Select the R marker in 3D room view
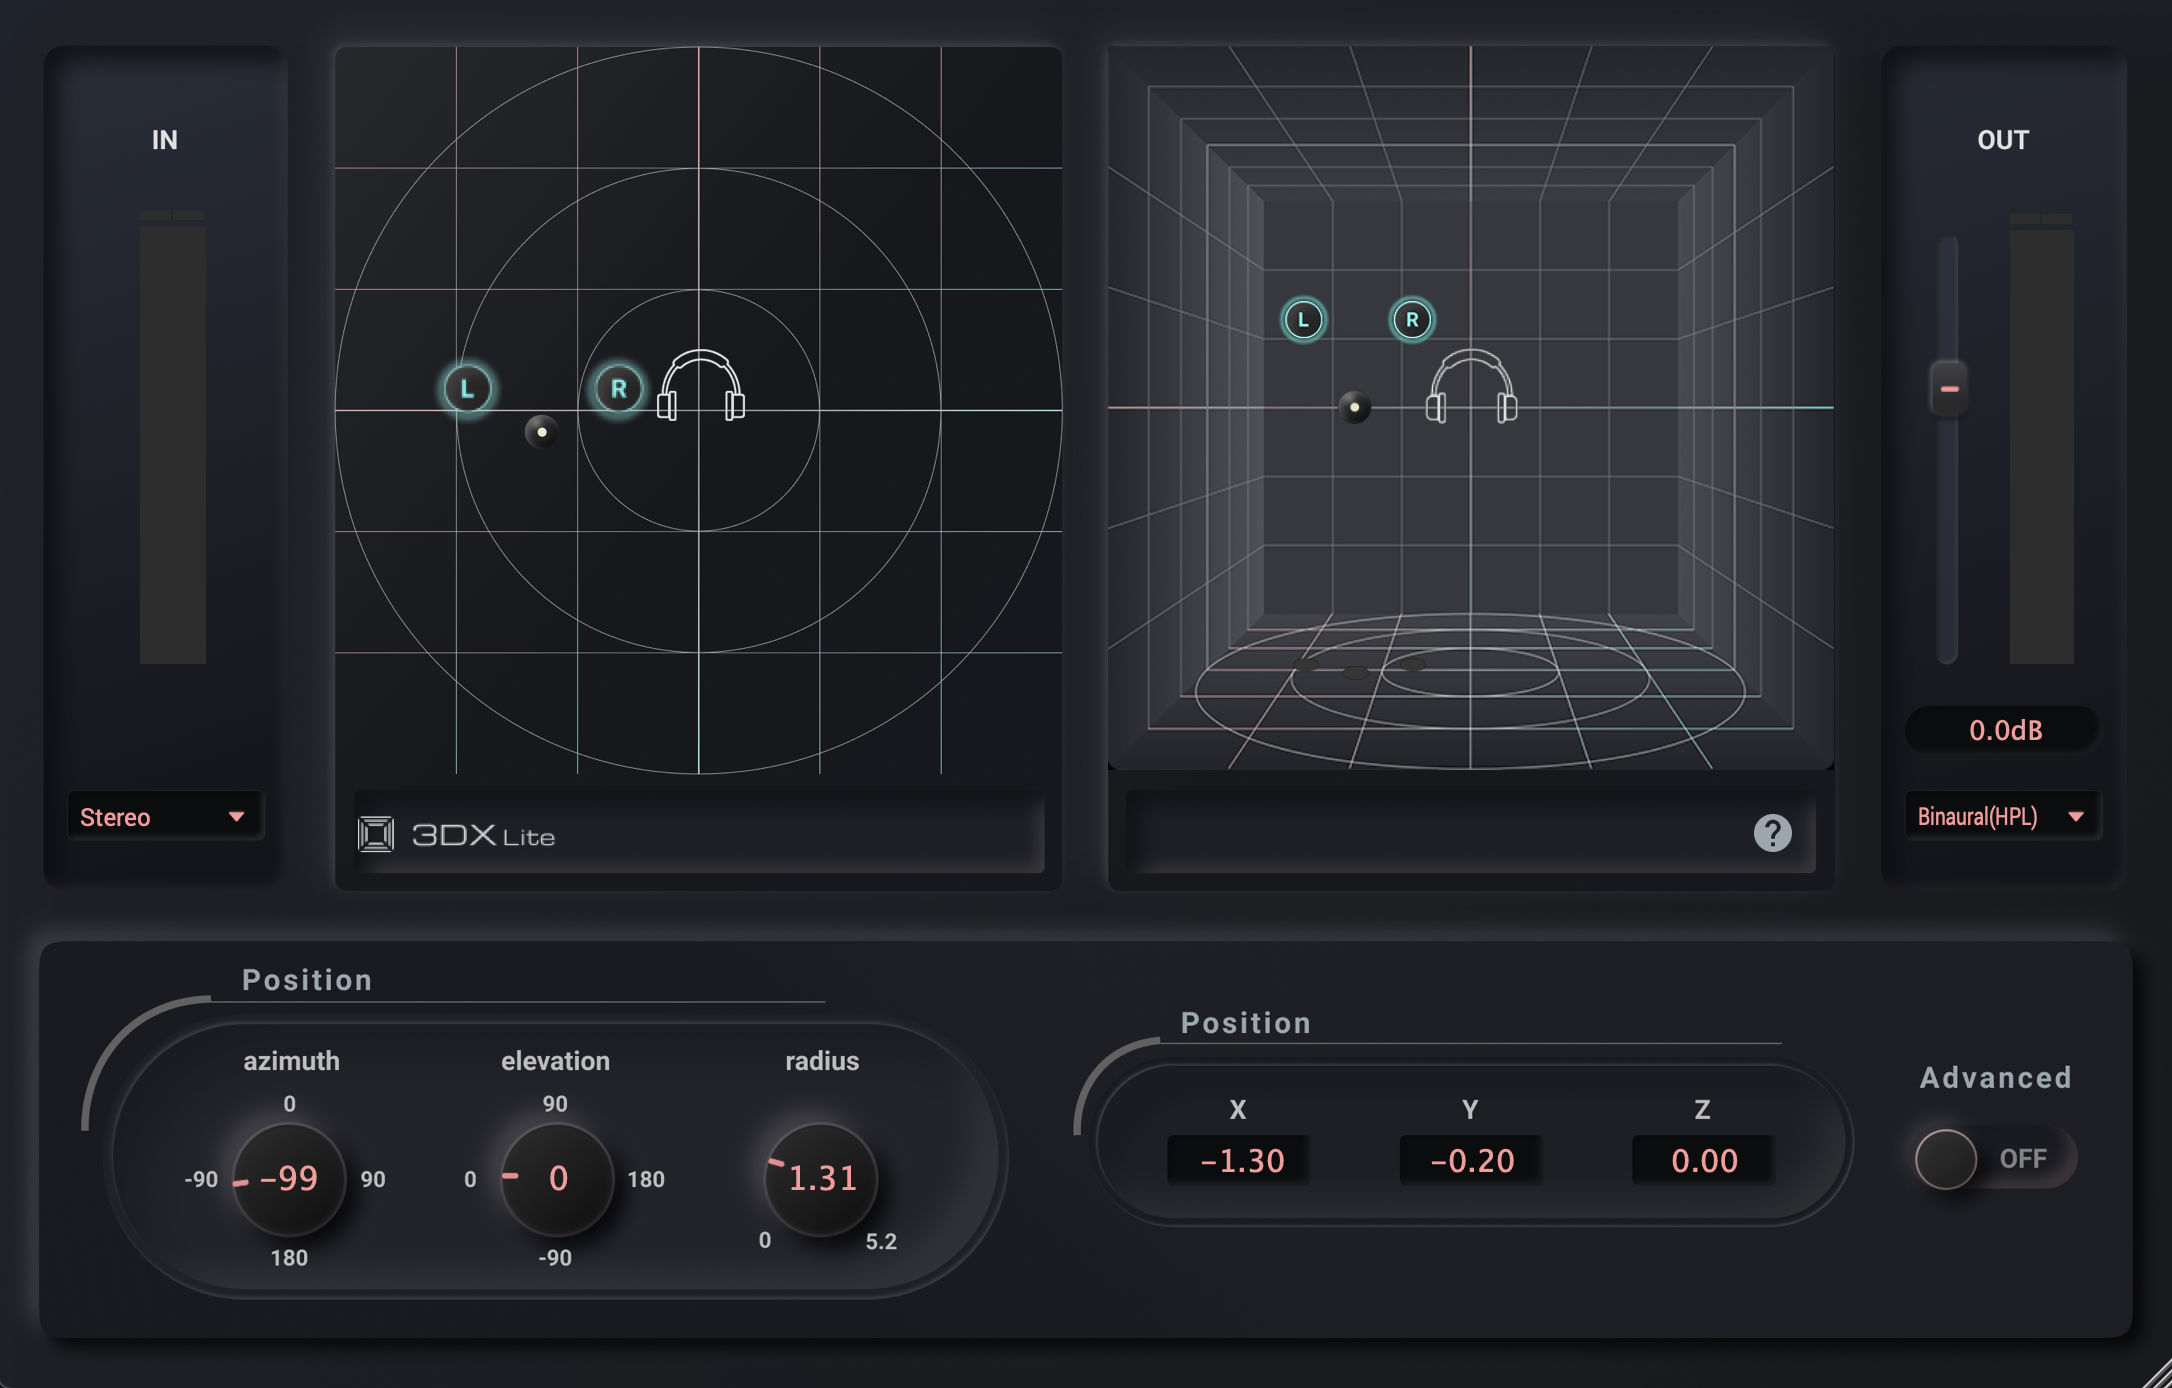The width and height of the screenshot is (2172, 1388). click(1412, 320)
